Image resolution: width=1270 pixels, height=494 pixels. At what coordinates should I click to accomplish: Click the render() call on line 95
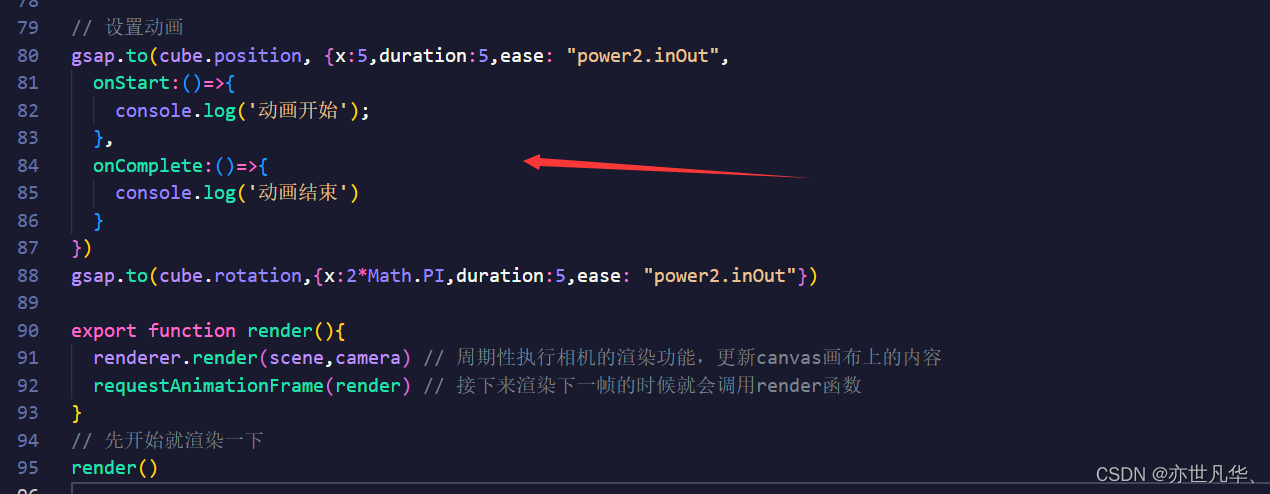(x=115, y=467)
